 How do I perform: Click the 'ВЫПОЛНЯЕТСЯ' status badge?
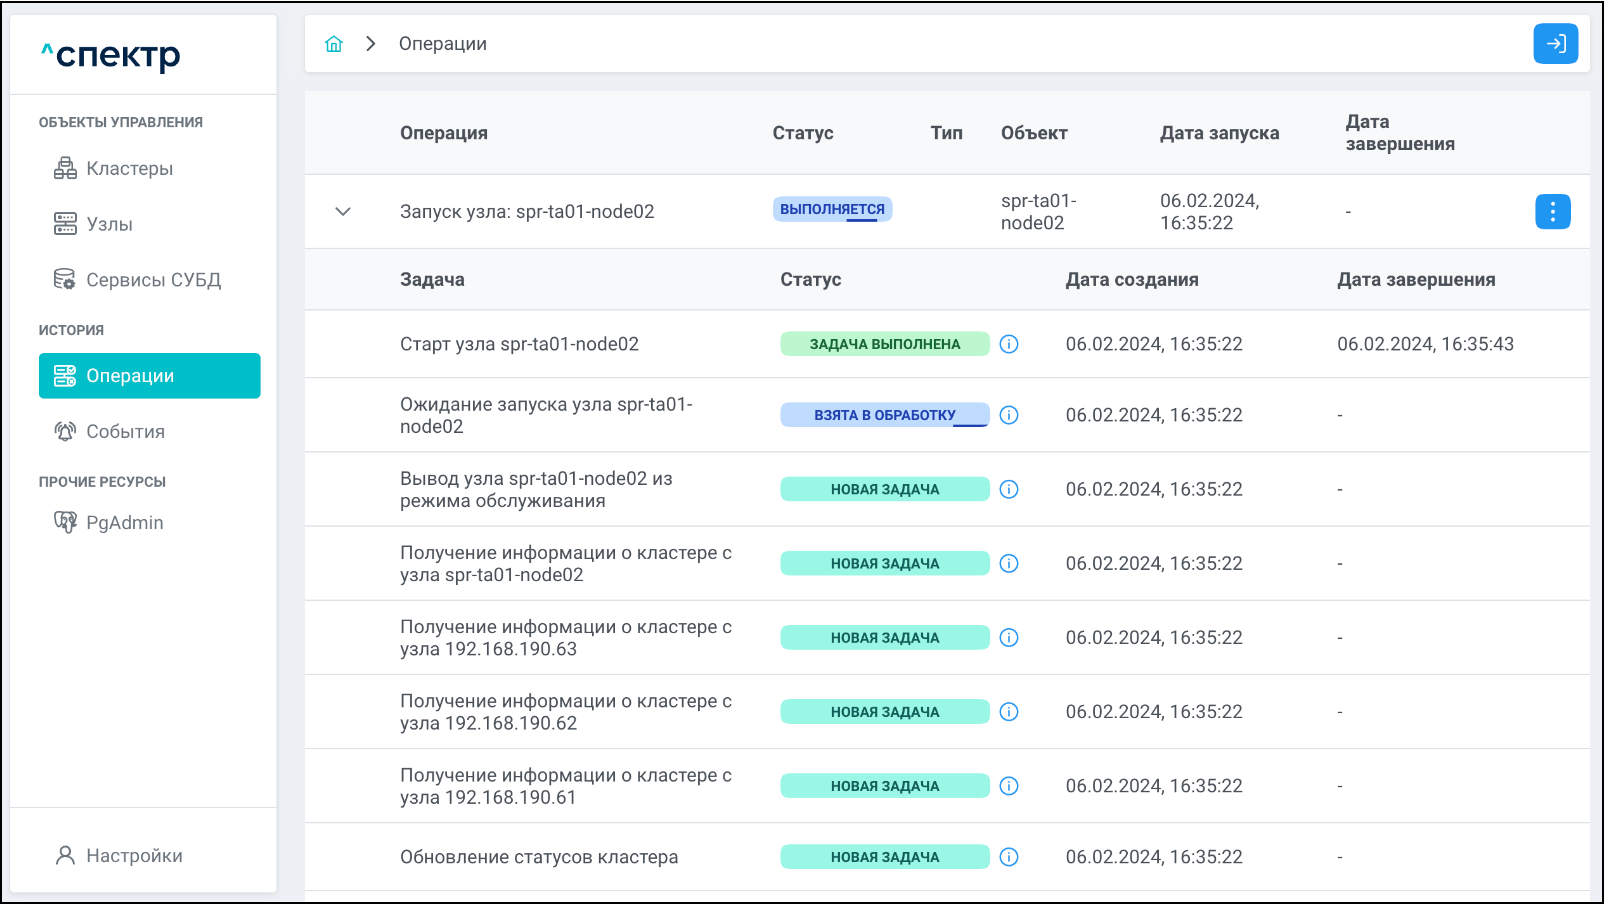click(x=832, y=210)
